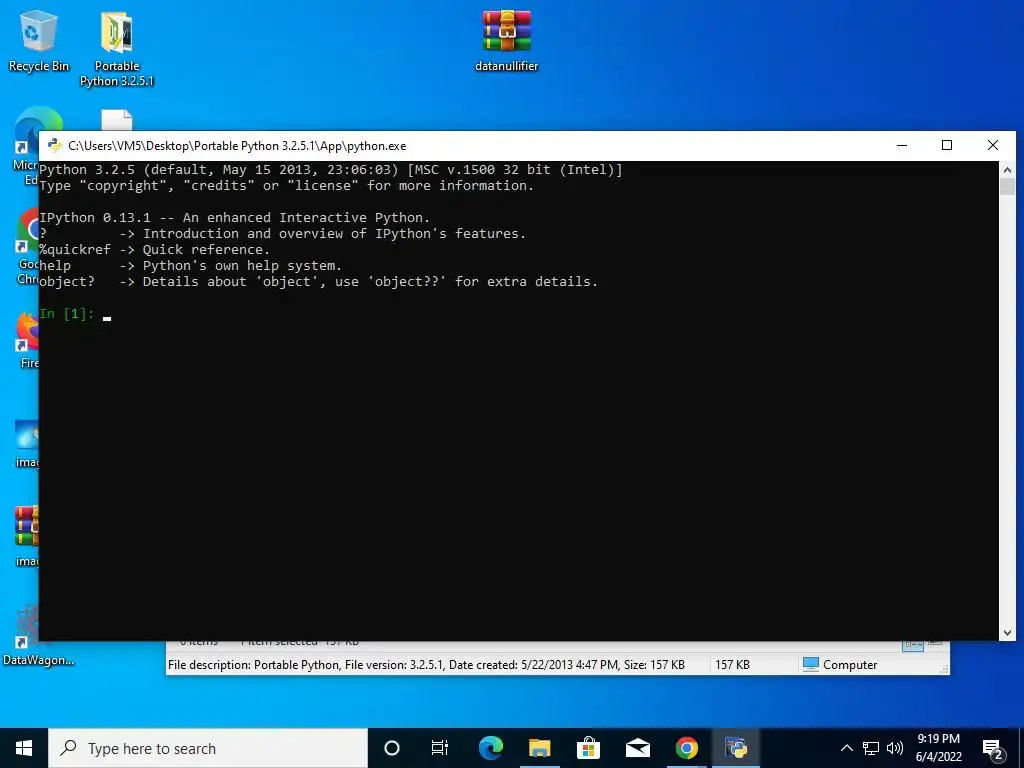Click the console scrollbar down arrow
The image size is (1024, 768).
[1007, 633]
